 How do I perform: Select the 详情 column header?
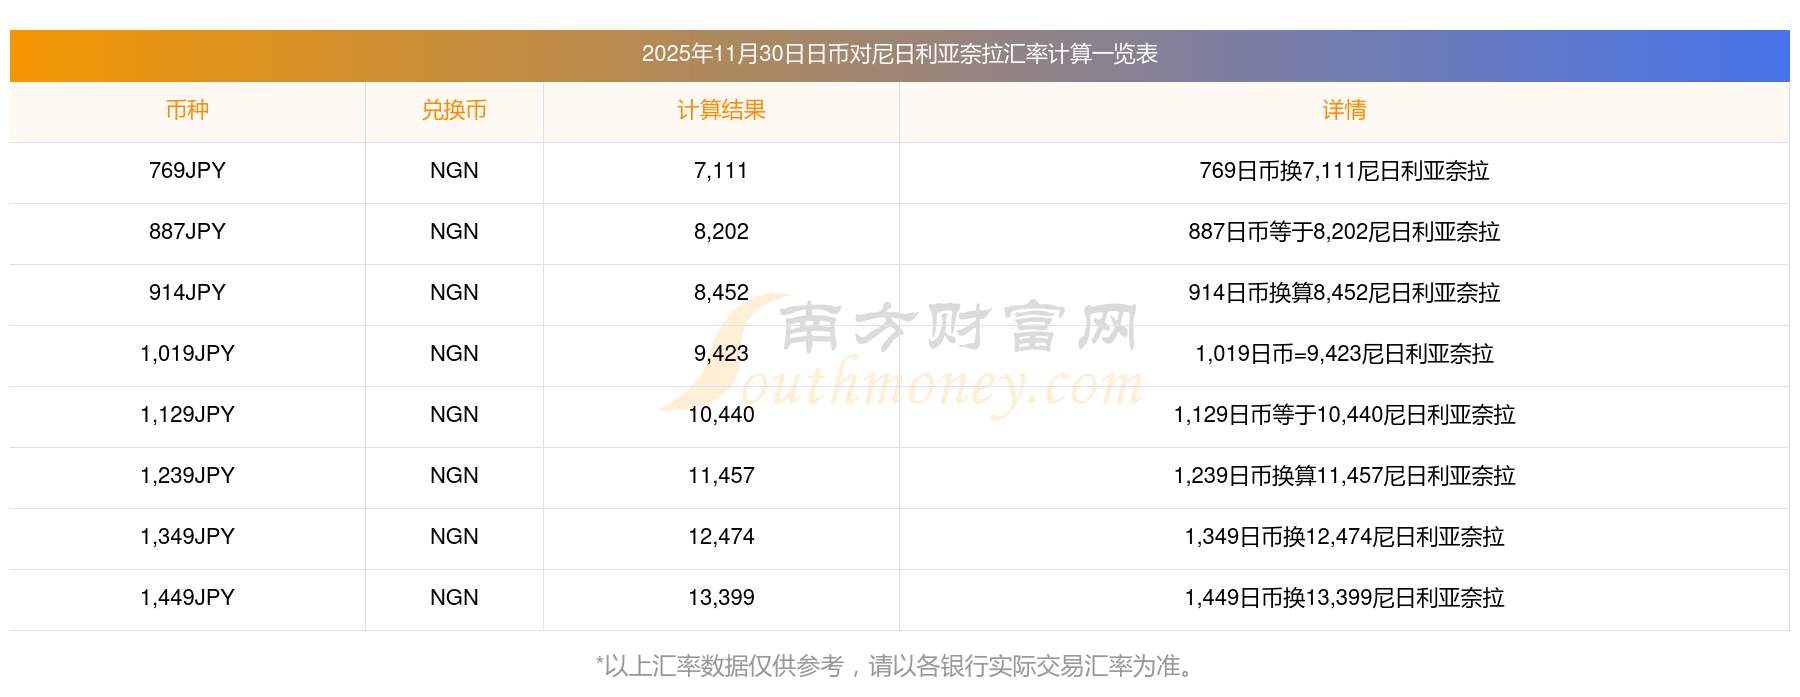click(1344, 110)
